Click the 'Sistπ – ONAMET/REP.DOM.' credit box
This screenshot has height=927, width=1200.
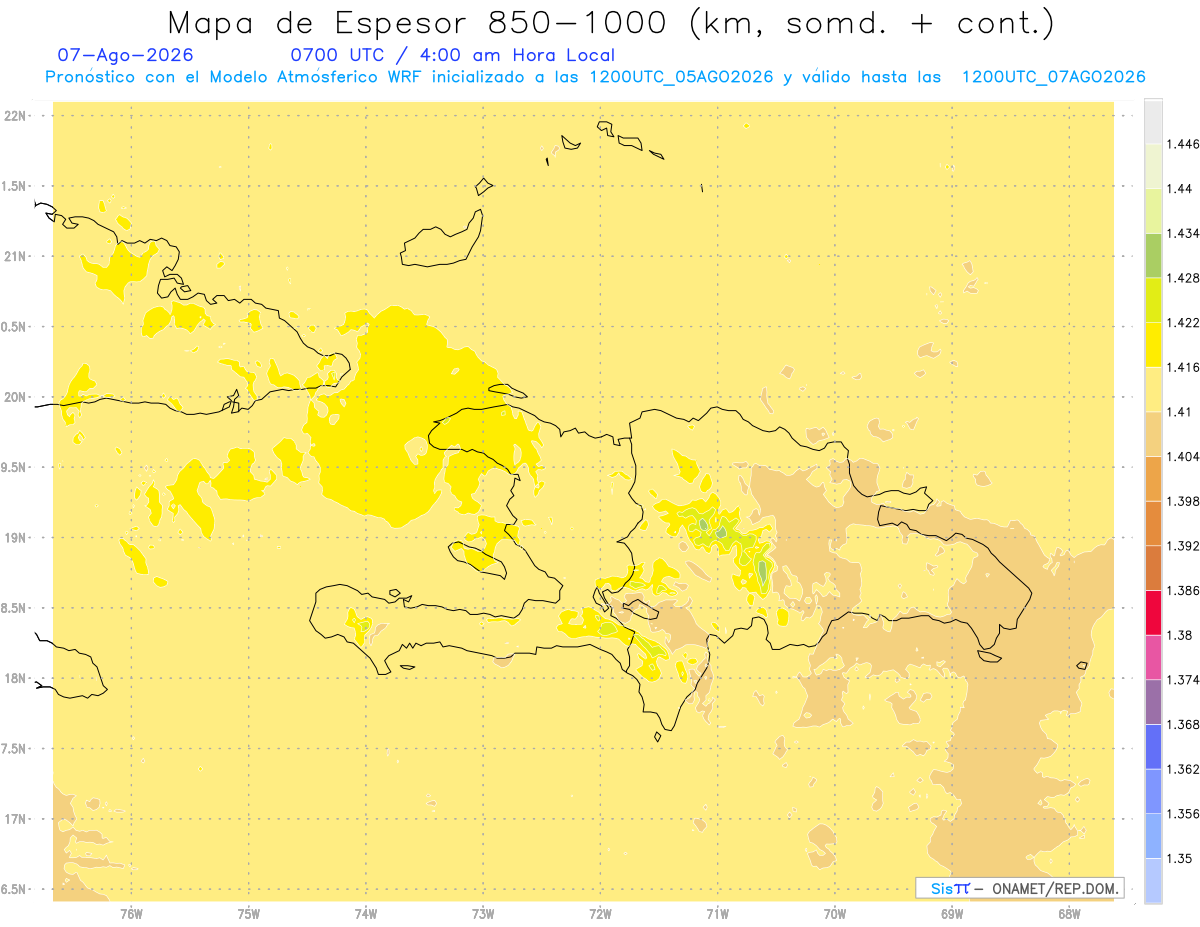coord(1020,888)
